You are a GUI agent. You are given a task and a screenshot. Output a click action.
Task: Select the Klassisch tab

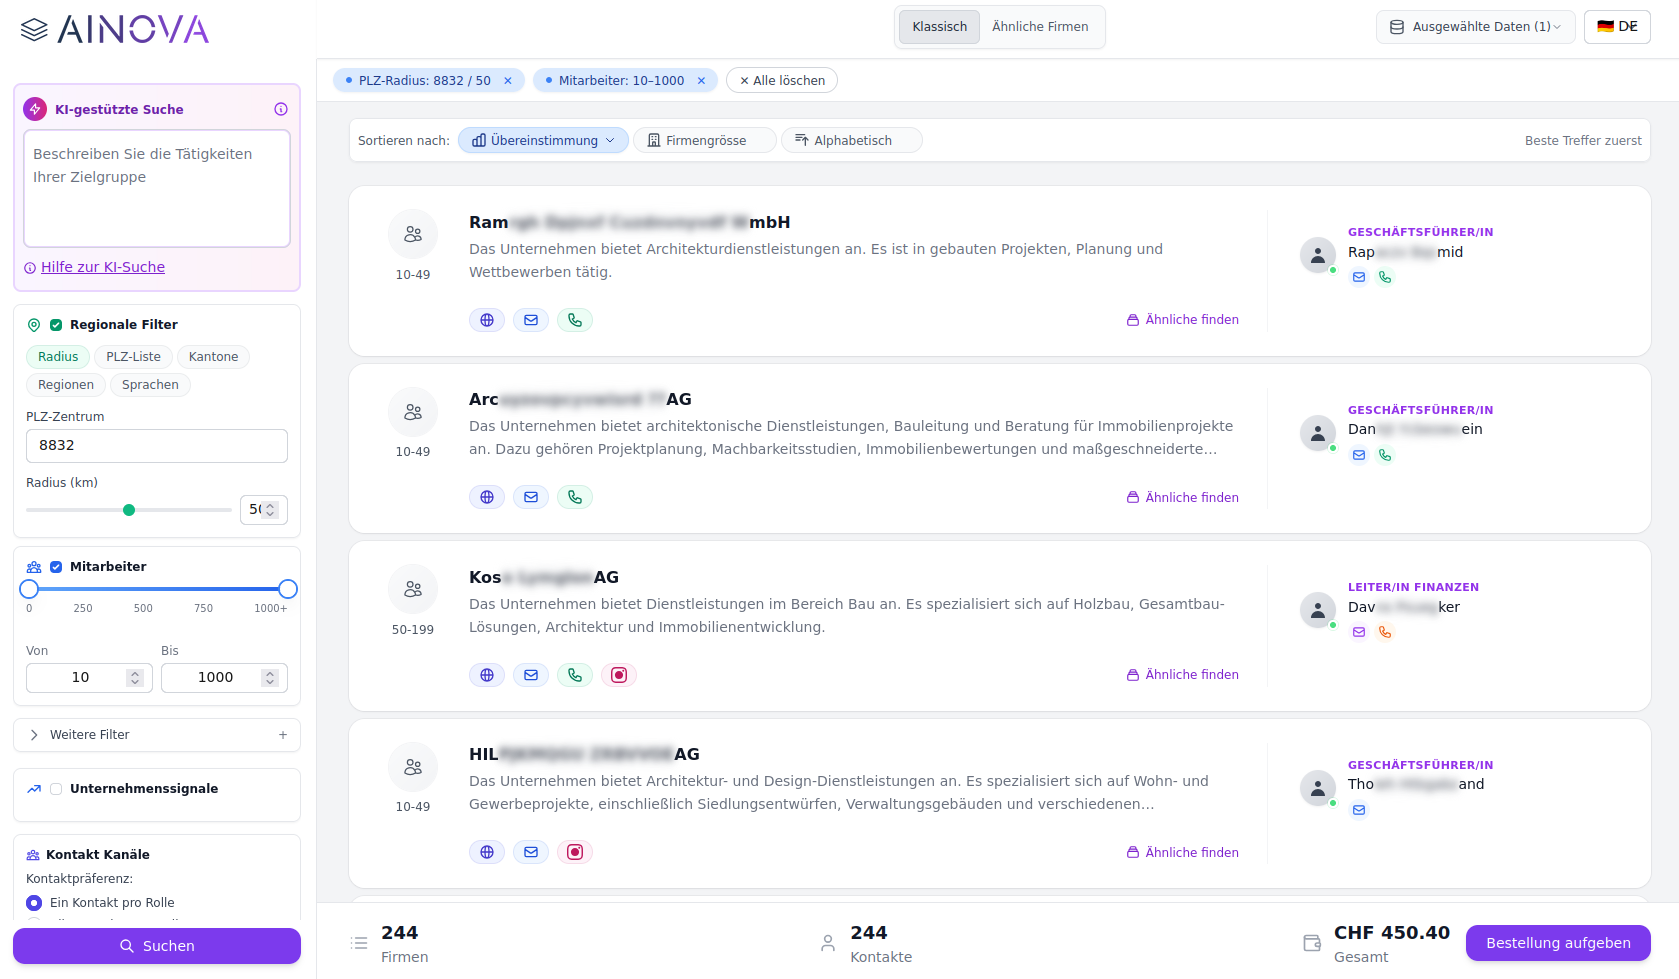[938, 27]
